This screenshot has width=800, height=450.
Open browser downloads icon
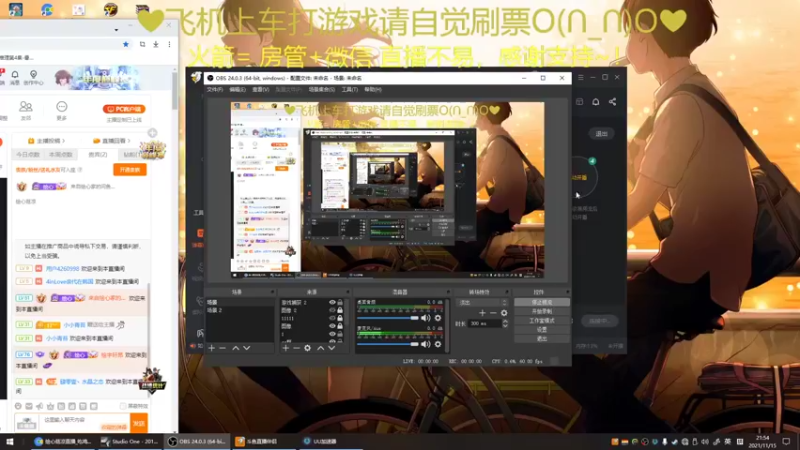tap(156, 44)
